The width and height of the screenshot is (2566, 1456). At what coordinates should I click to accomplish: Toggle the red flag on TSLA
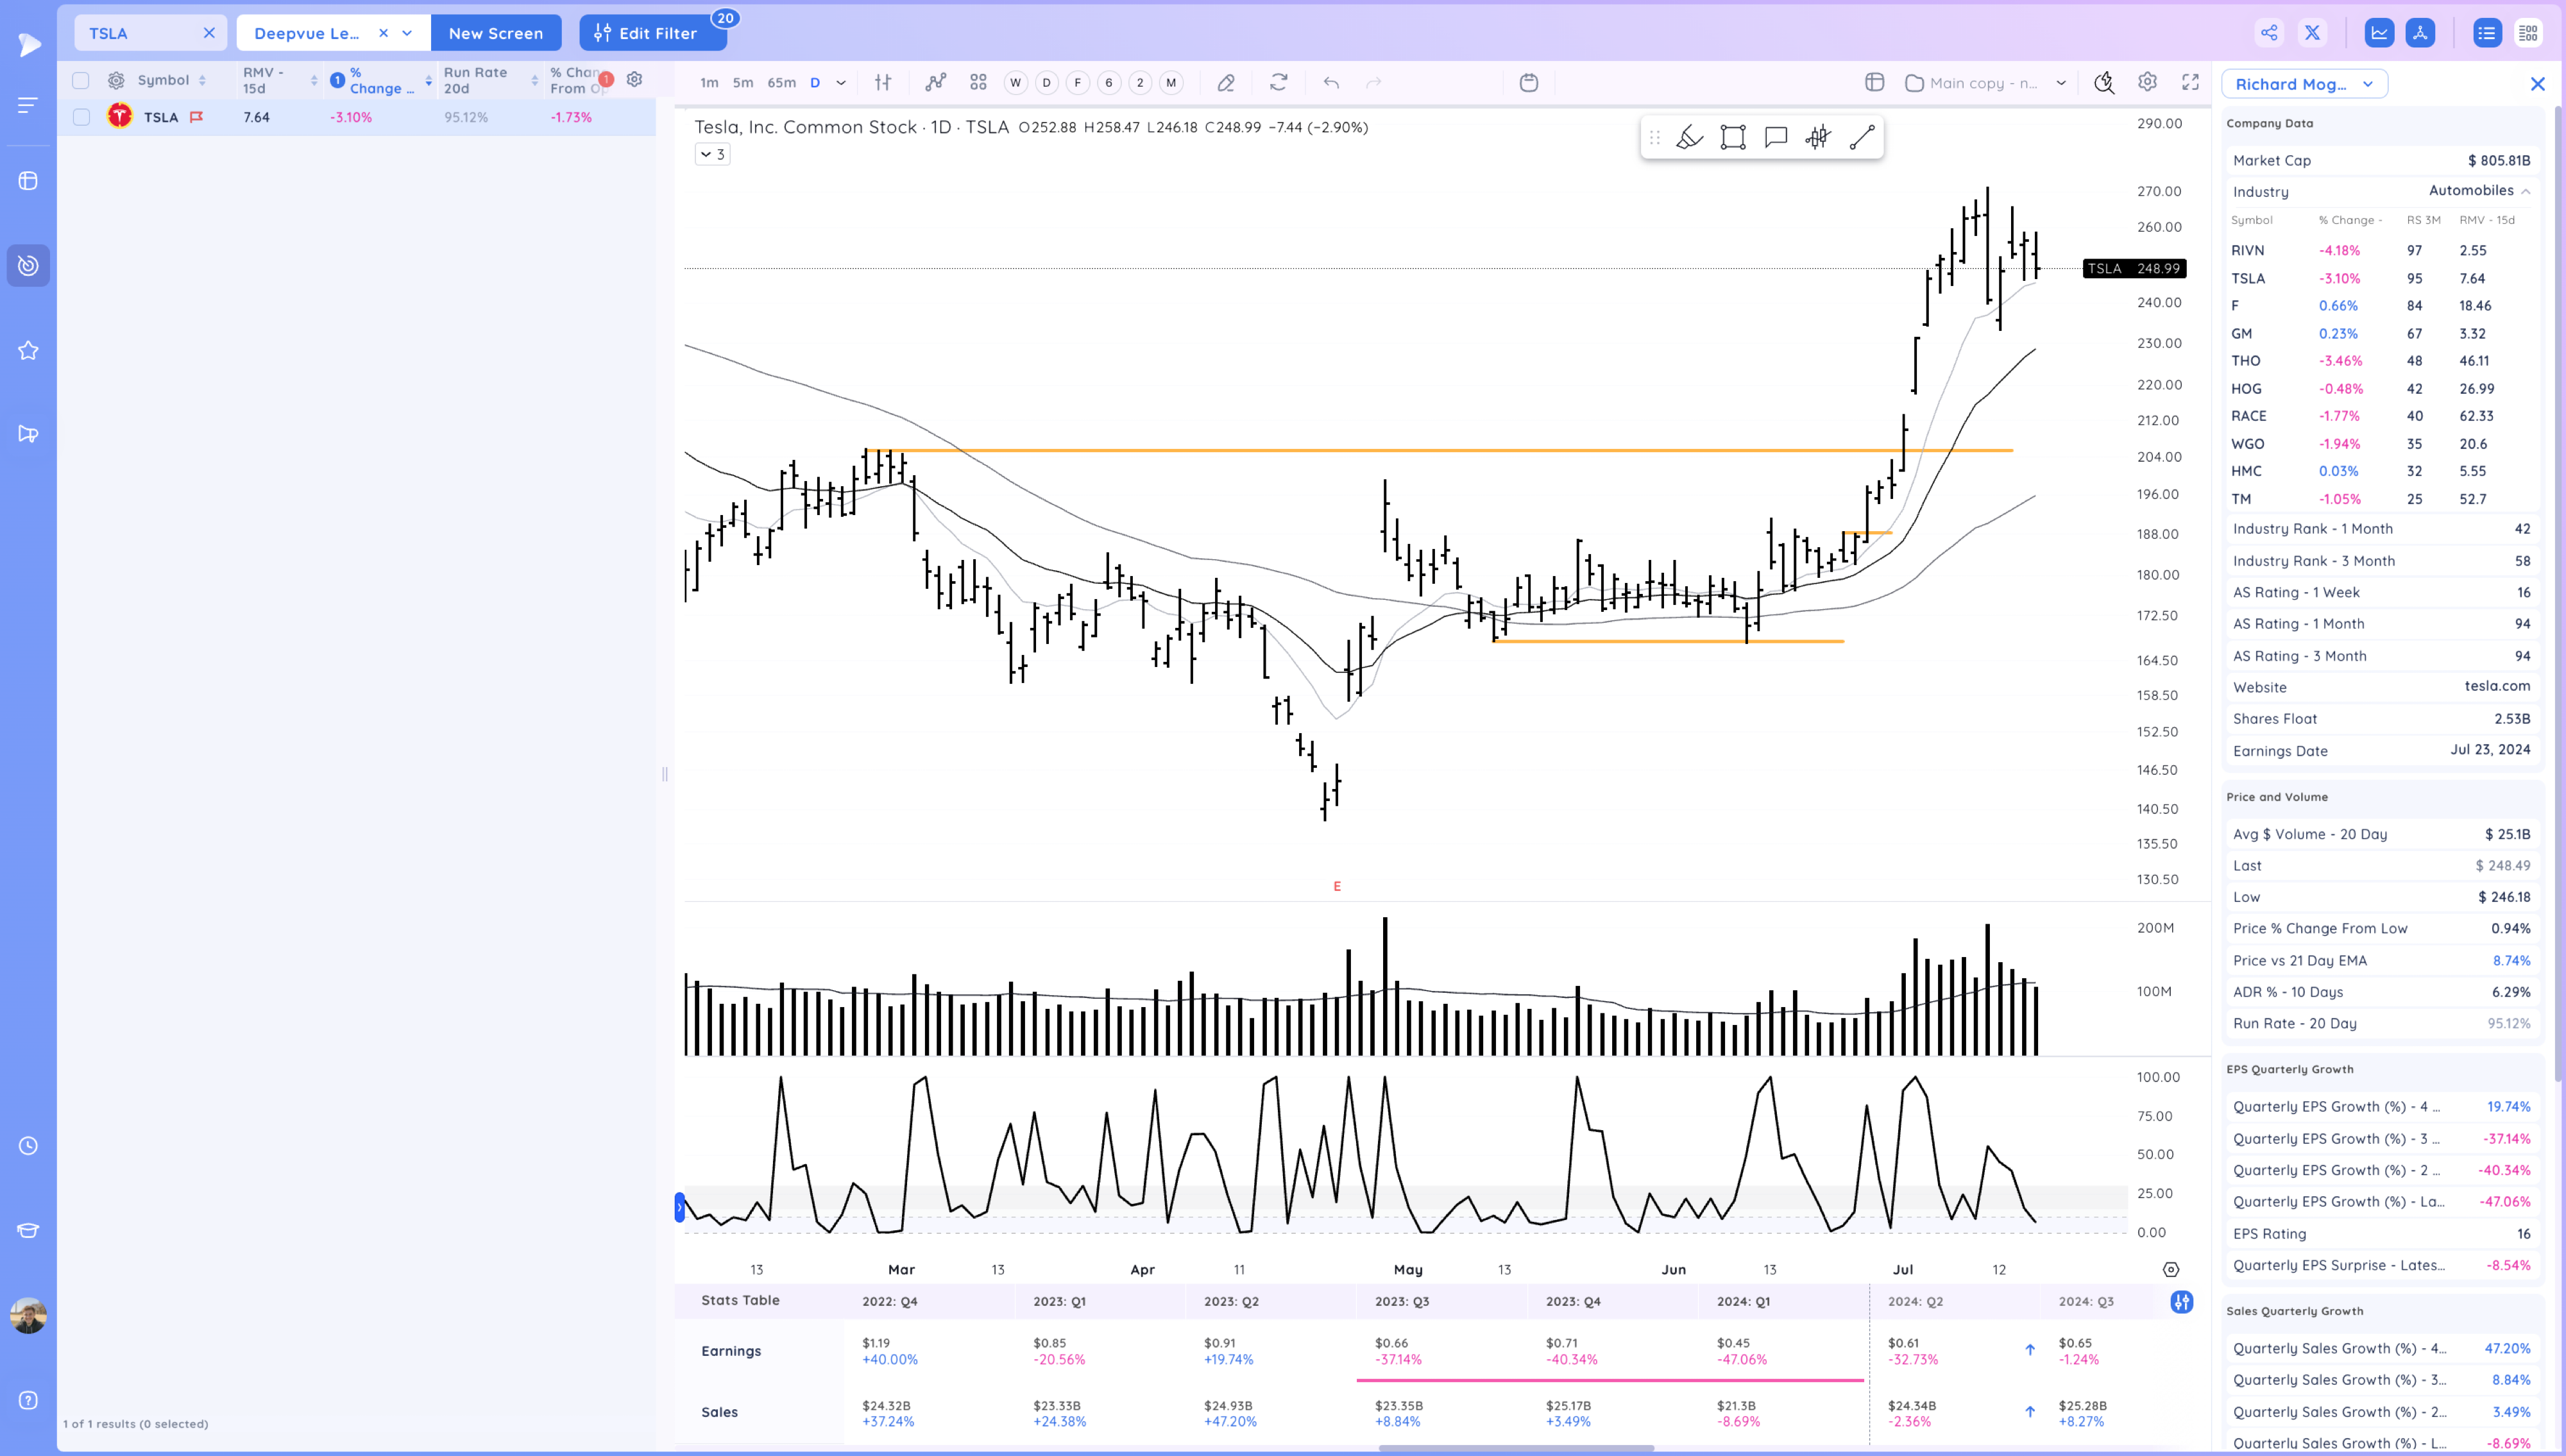[196, 117]
